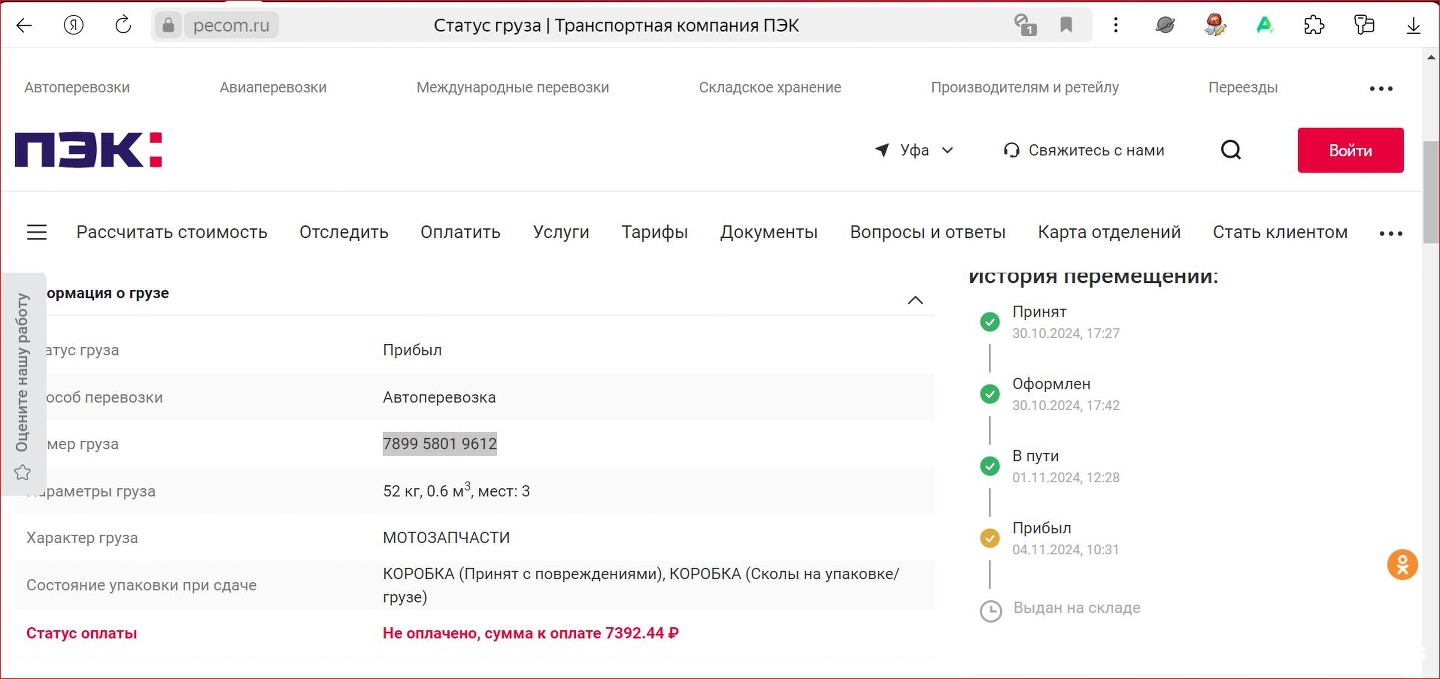Collapse the cargo information section chevron
Viewport: 1440px width, 679px height.
tap(915, 300)
